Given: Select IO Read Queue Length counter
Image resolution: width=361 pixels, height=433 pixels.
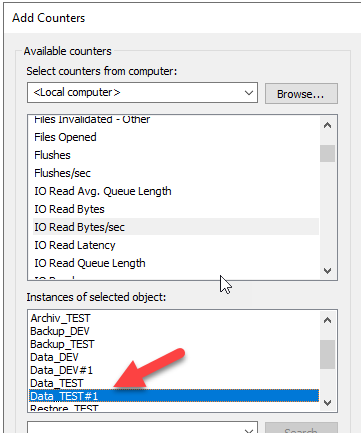Looking at the screenshot, I should click(x=90, y=263).
